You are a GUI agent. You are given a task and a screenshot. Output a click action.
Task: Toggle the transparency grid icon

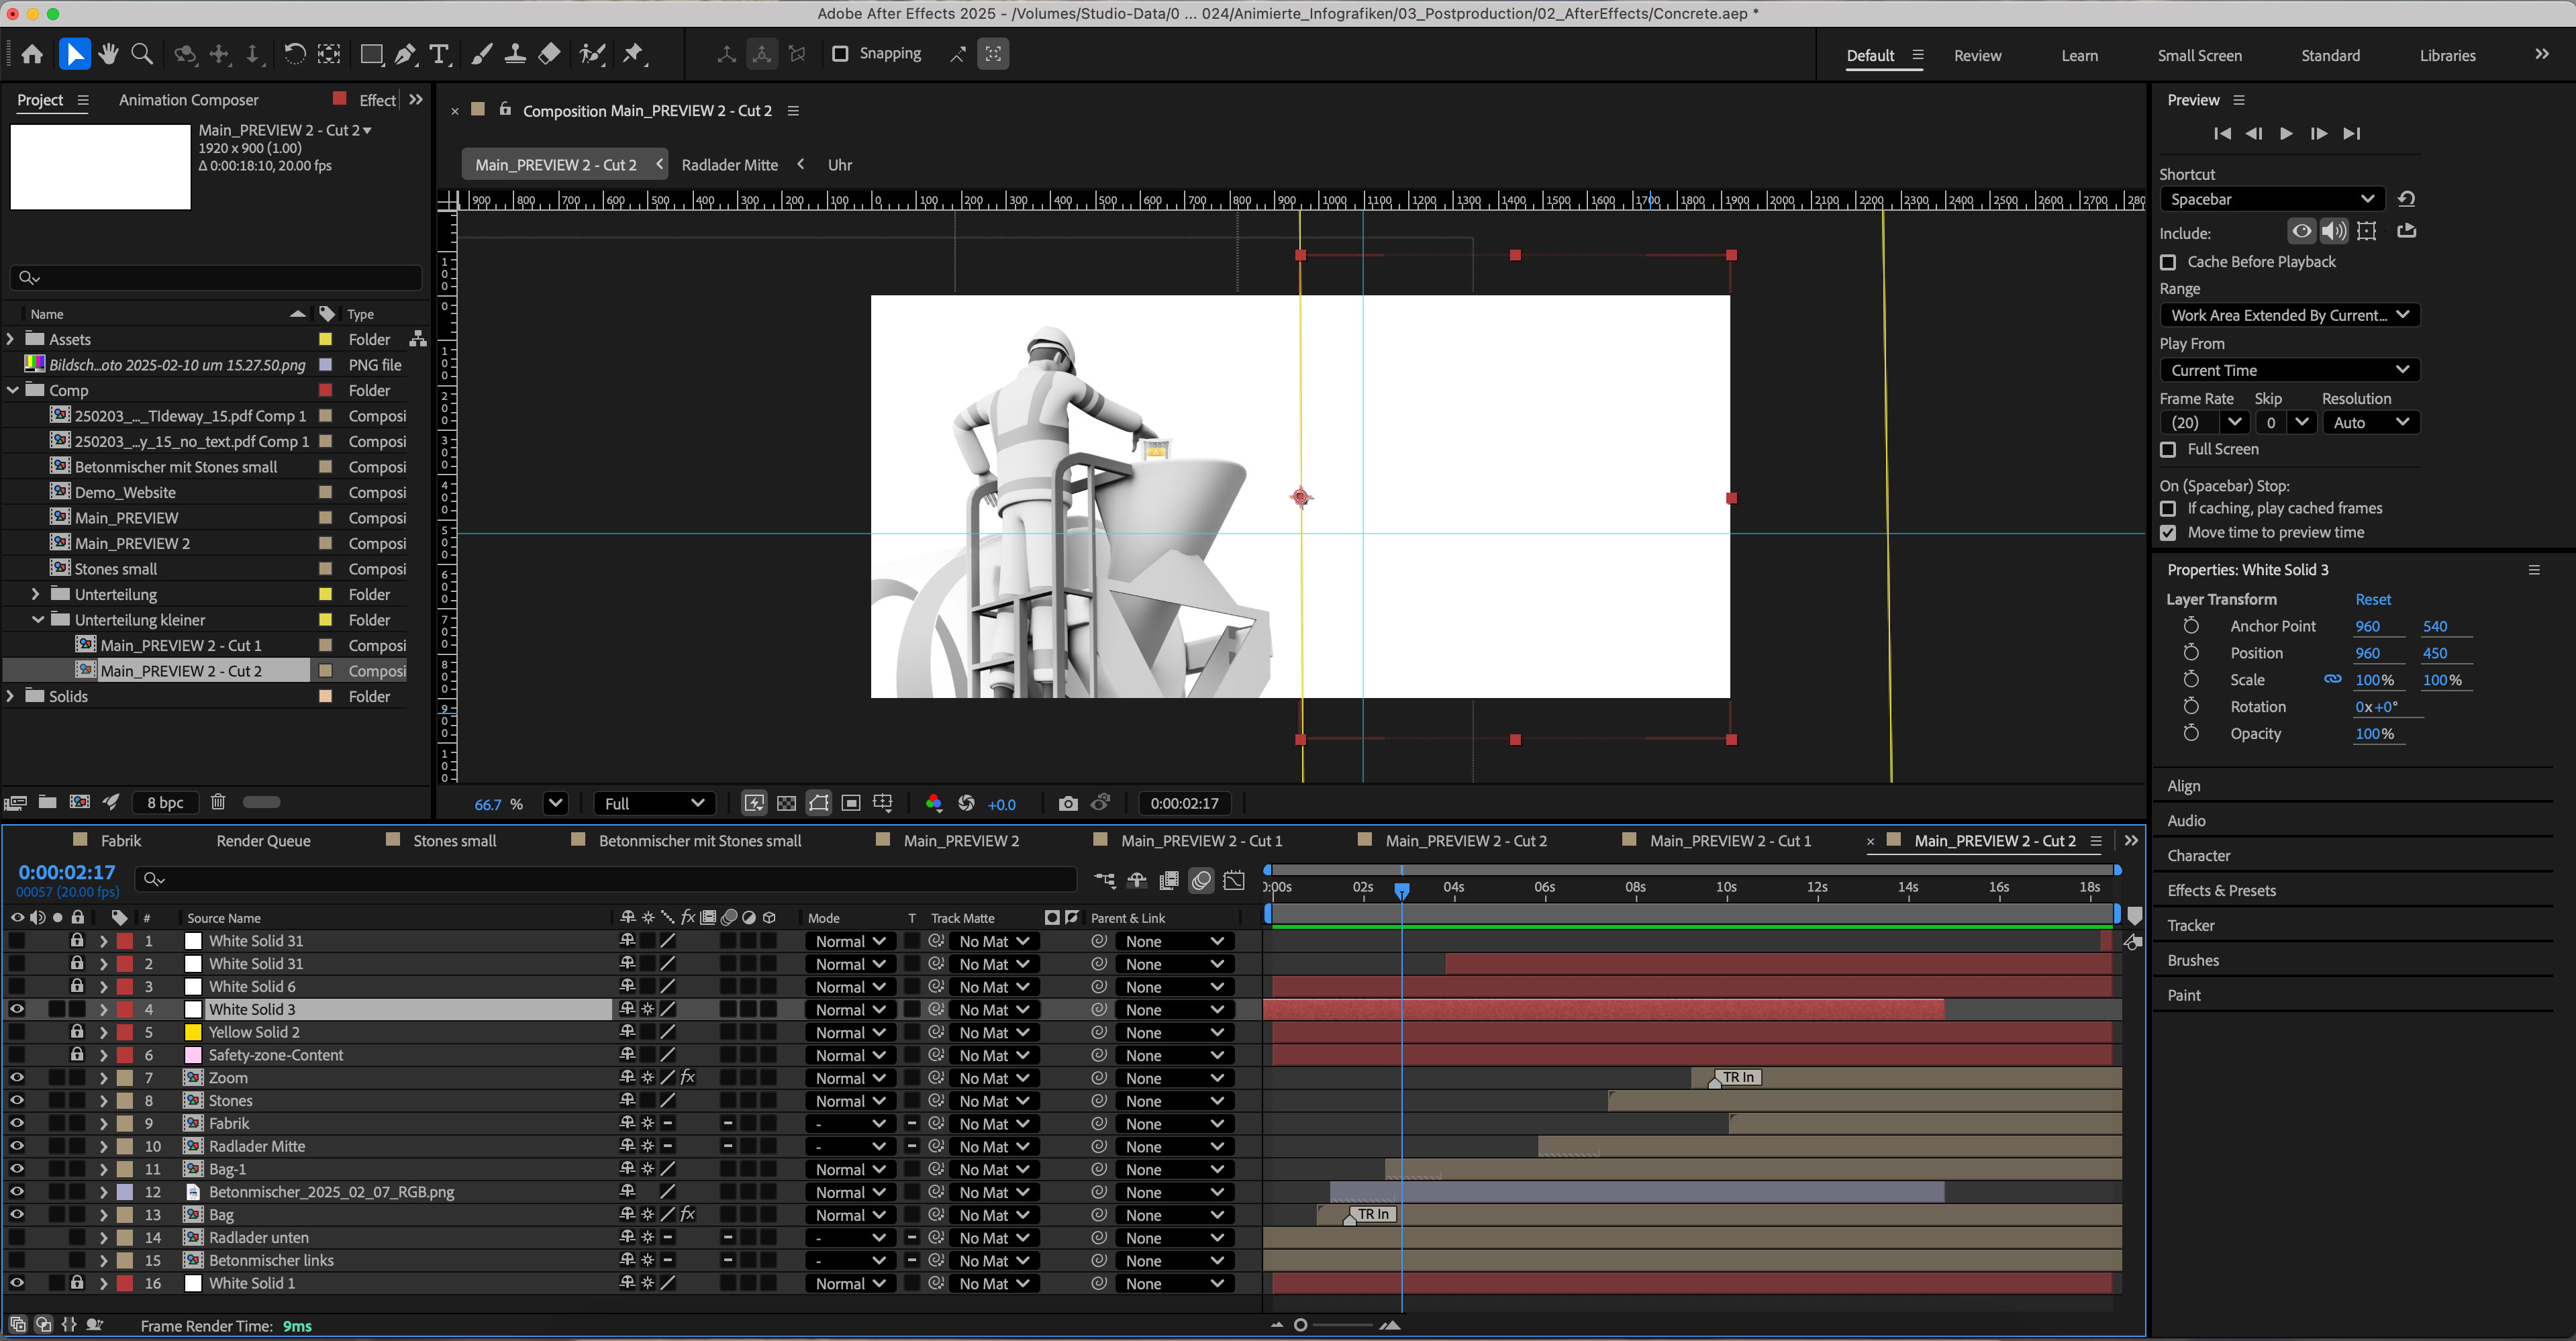(x=786, y=803)
